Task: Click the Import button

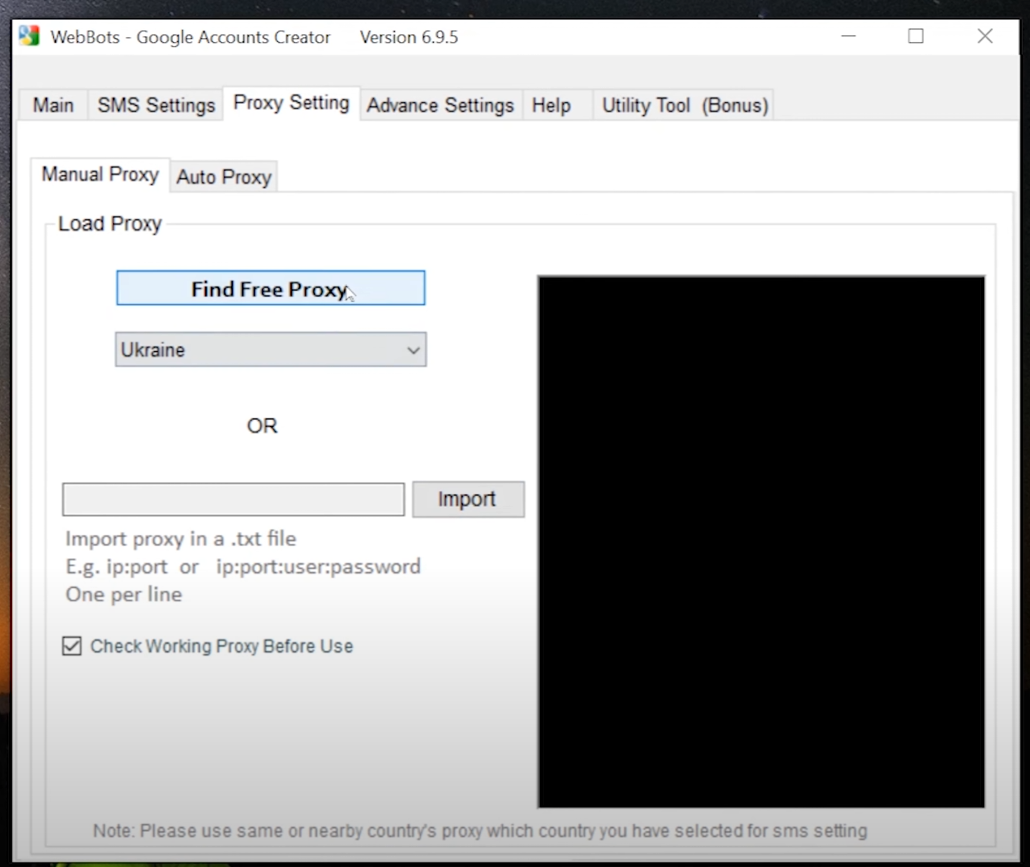Action: click(x=467, y=499)
